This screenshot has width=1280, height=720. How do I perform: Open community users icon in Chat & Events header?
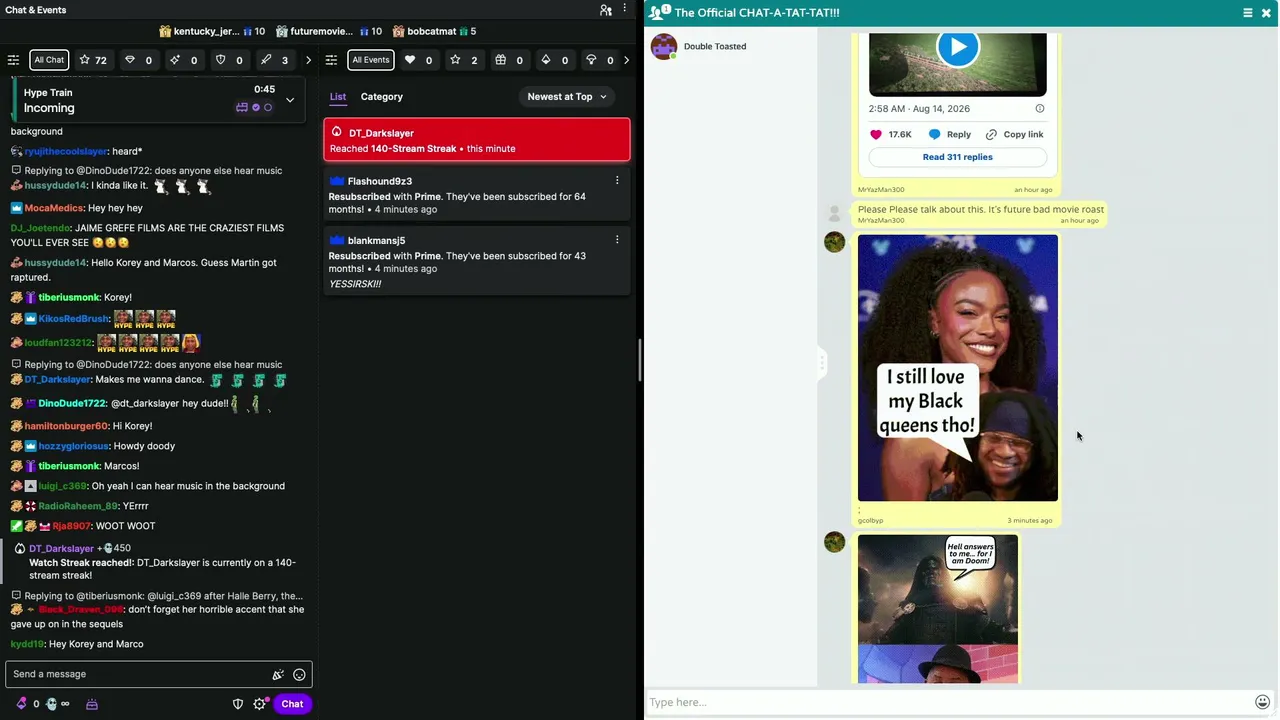pos(606,10)
